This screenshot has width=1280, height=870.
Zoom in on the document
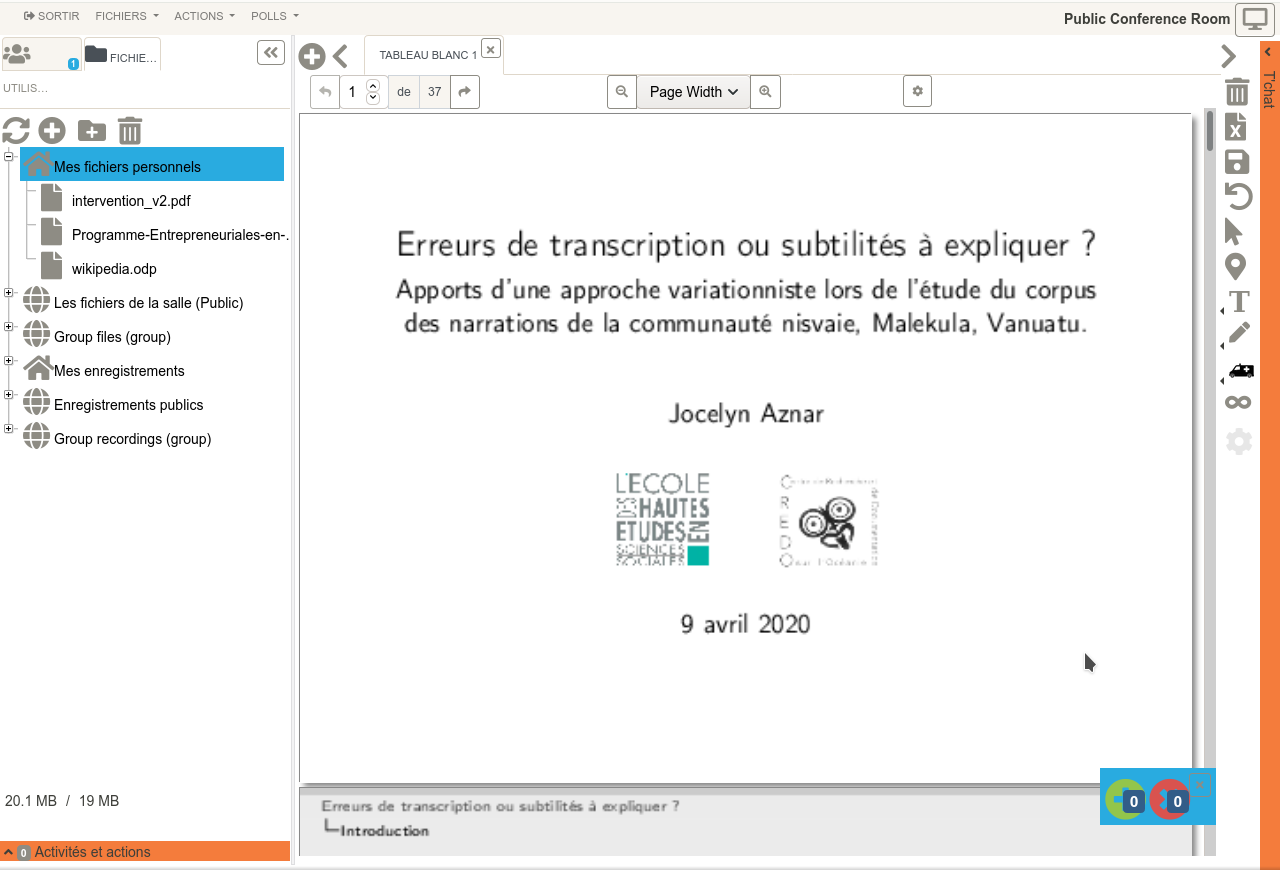click(x=765, y=92)
